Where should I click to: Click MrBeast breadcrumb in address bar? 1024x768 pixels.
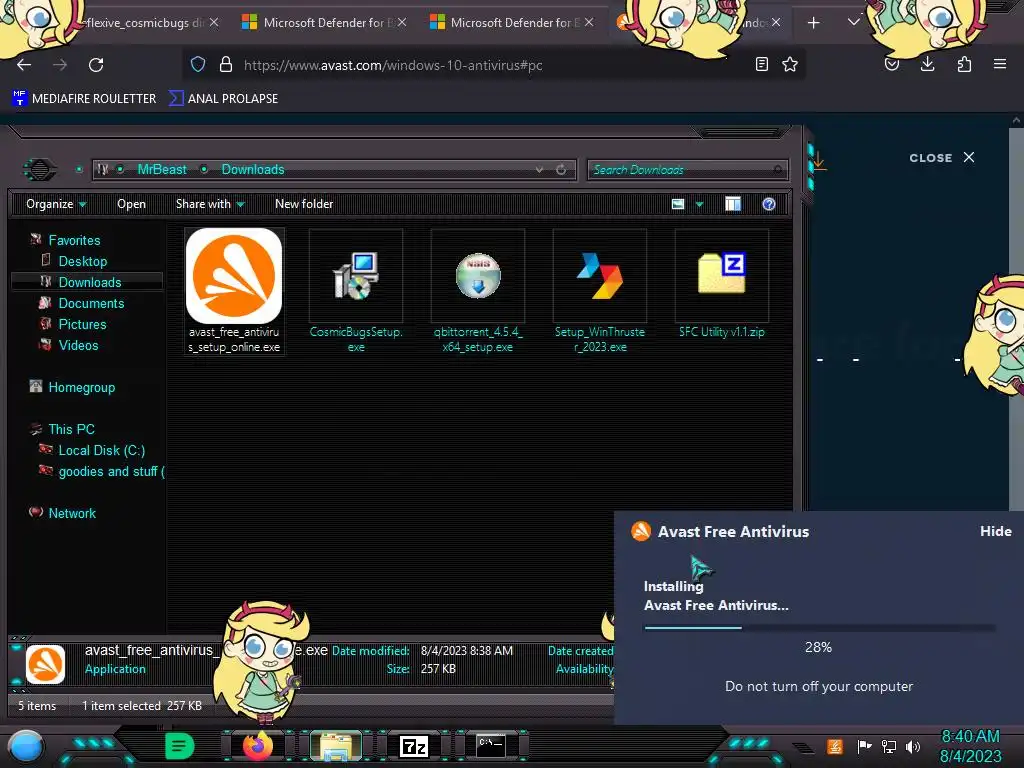(162, 170)
